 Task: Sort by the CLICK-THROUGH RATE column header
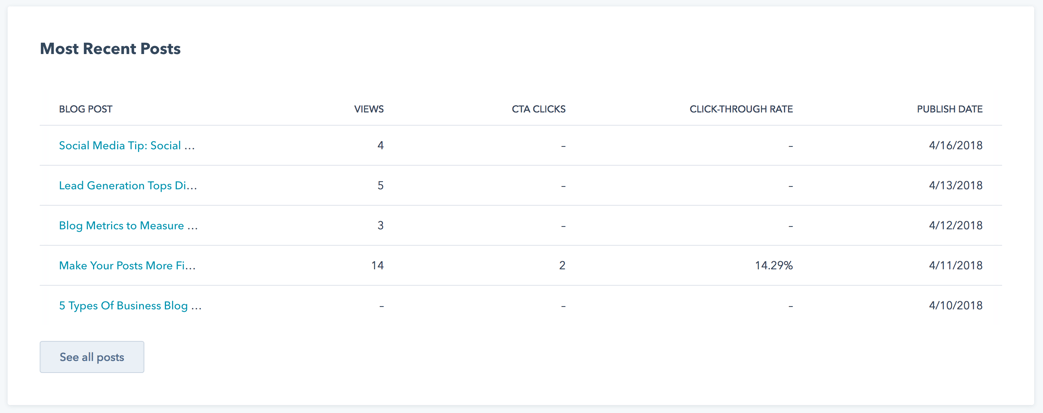coord(741,109)
